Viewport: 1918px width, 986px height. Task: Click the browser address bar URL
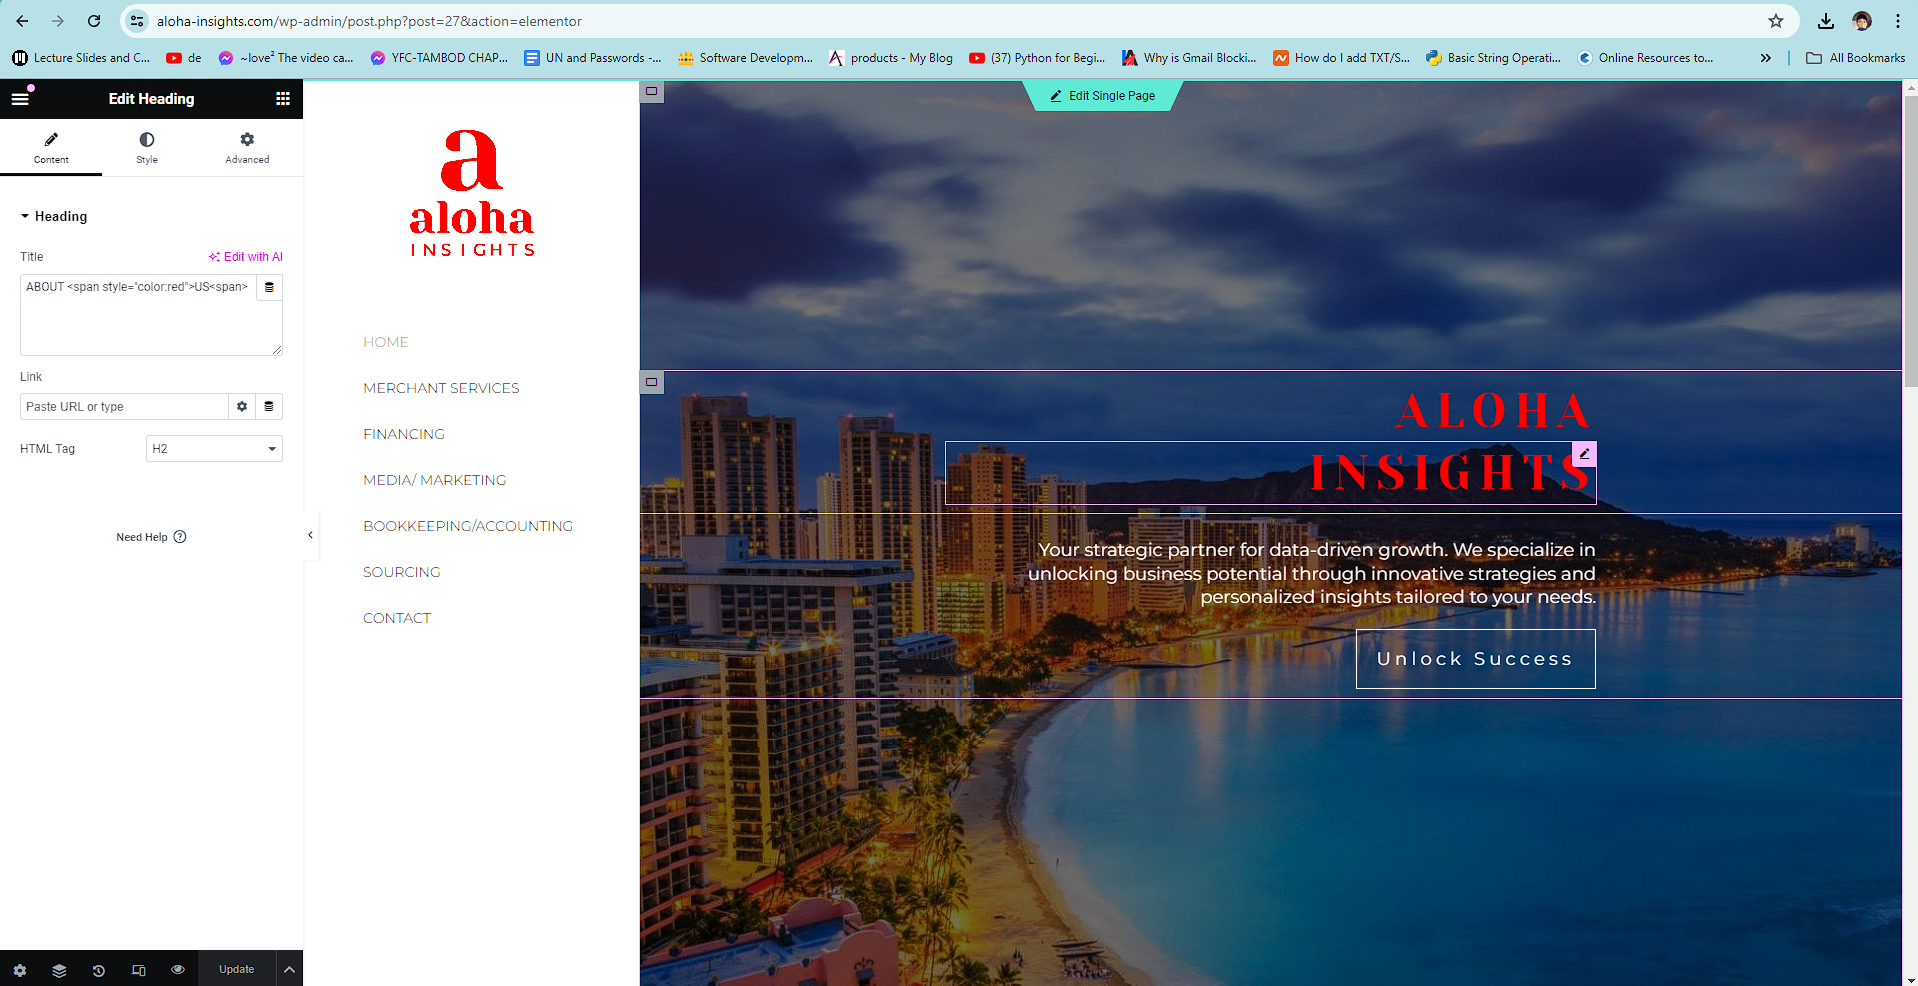pyautogui.click(x=369, y=21)
